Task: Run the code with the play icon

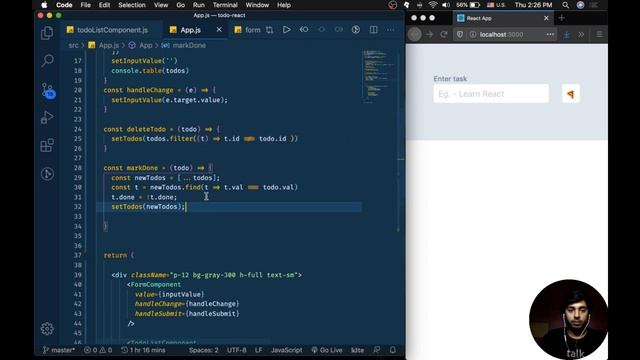Action: click(287, 30)
